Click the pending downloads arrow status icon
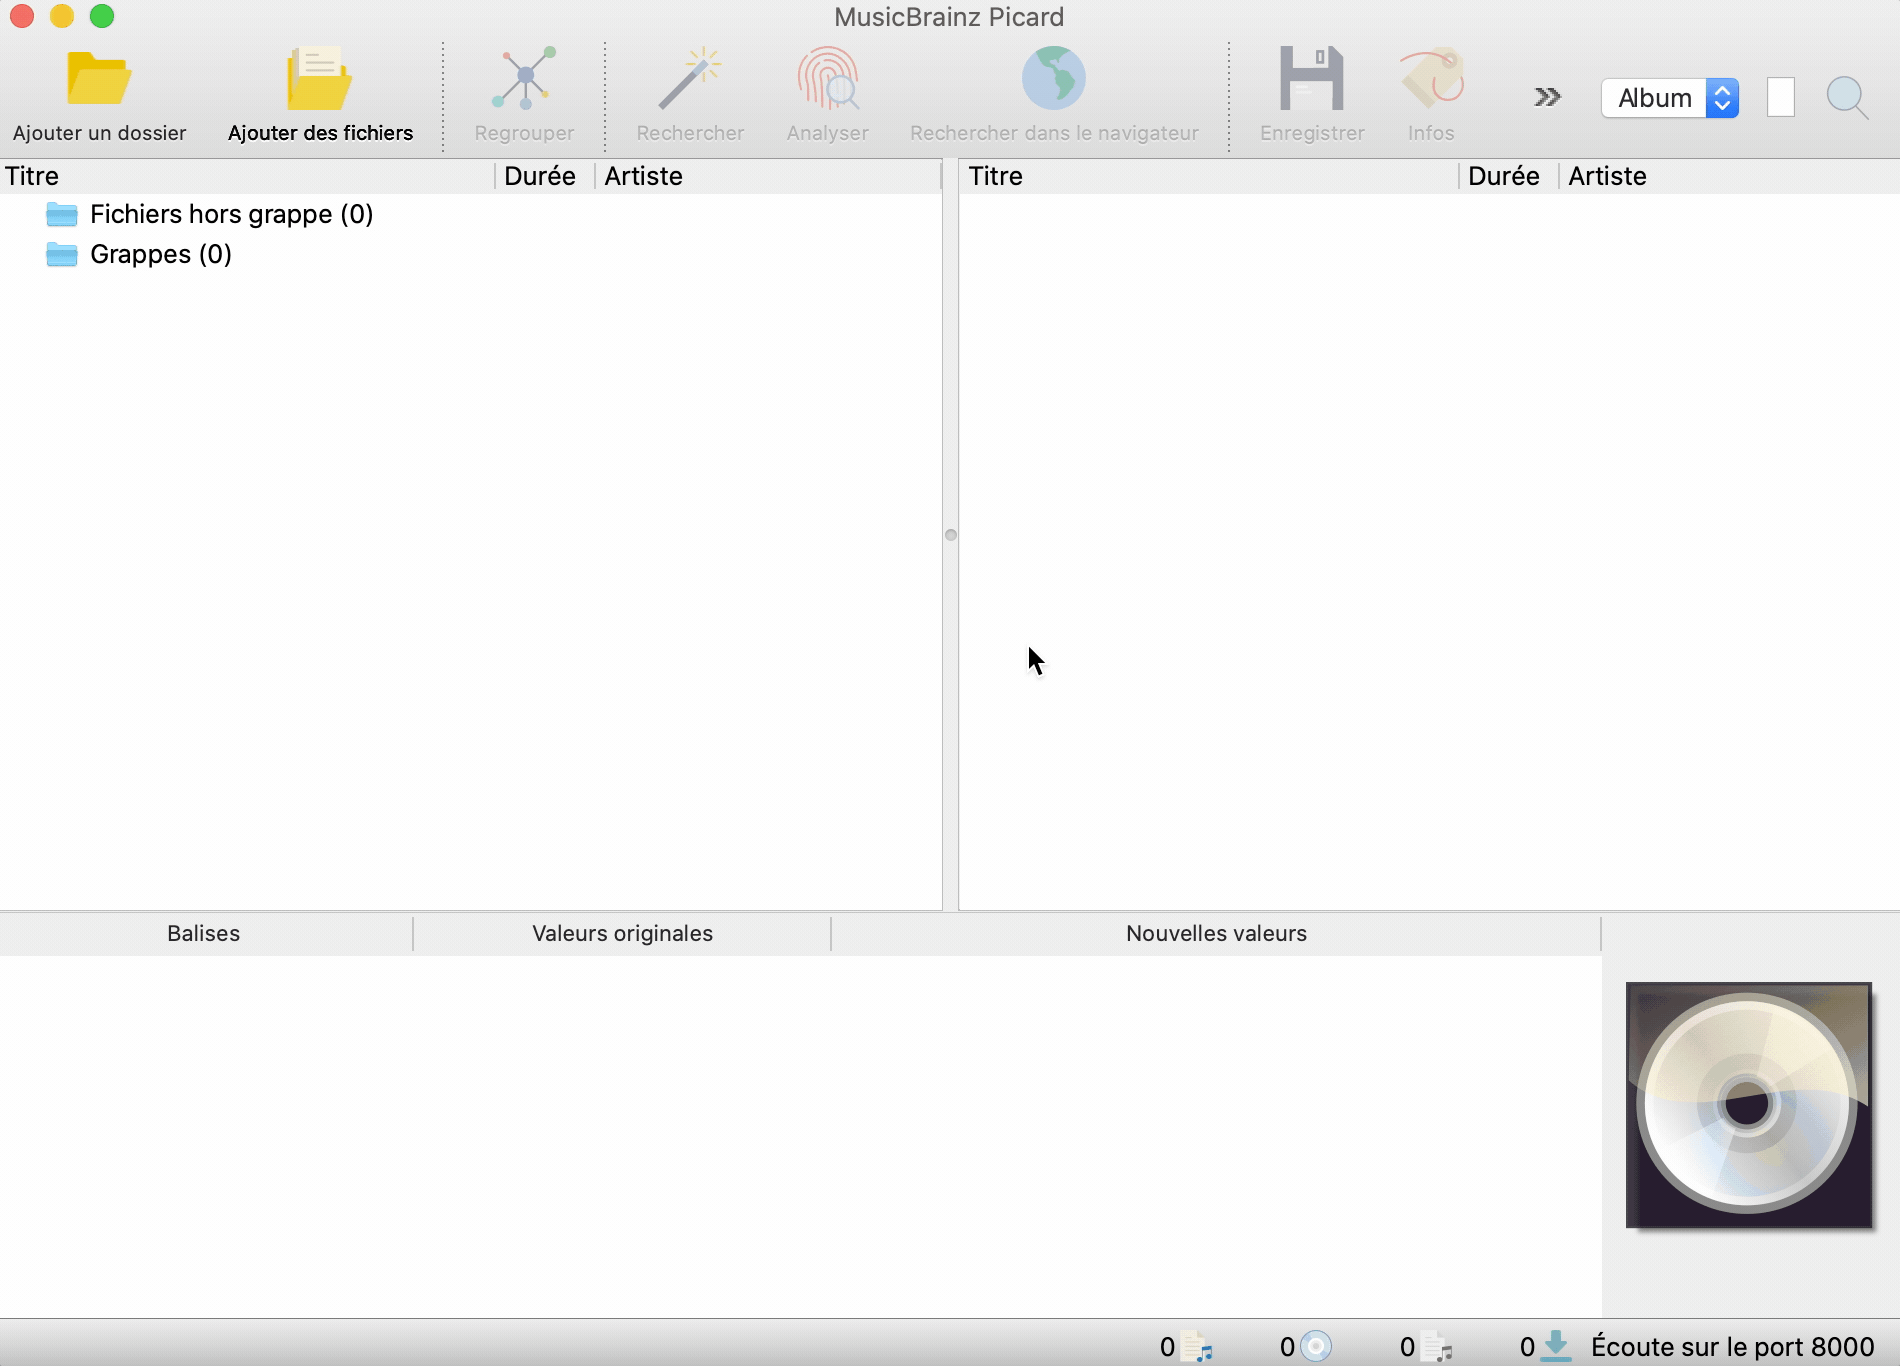 (x=1556, y=1346)
